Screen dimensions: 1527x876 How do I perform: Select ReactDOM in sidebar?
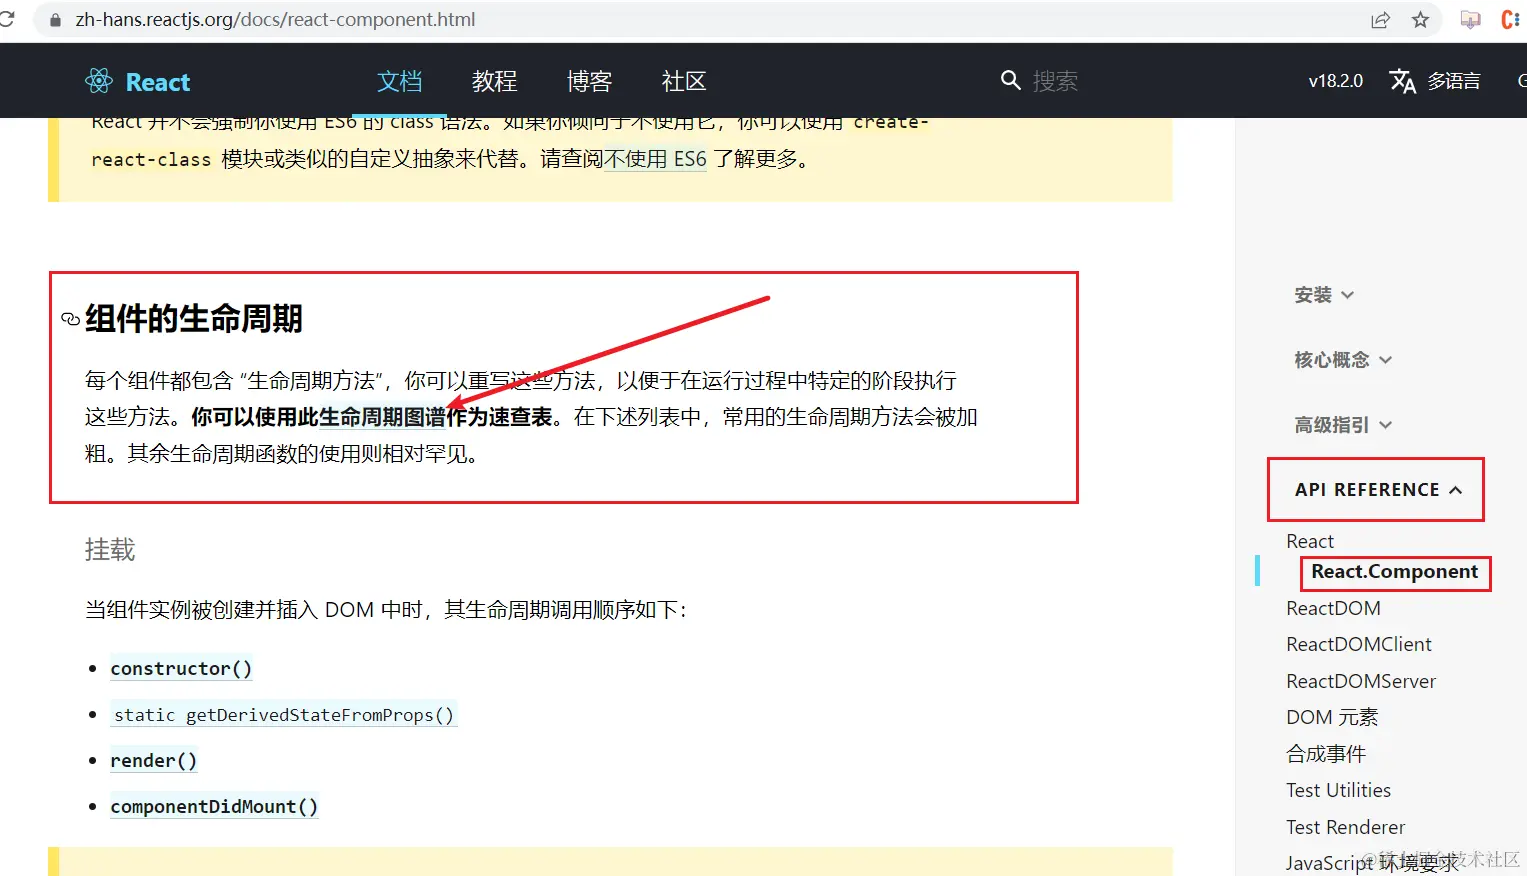pos(1333,608)
